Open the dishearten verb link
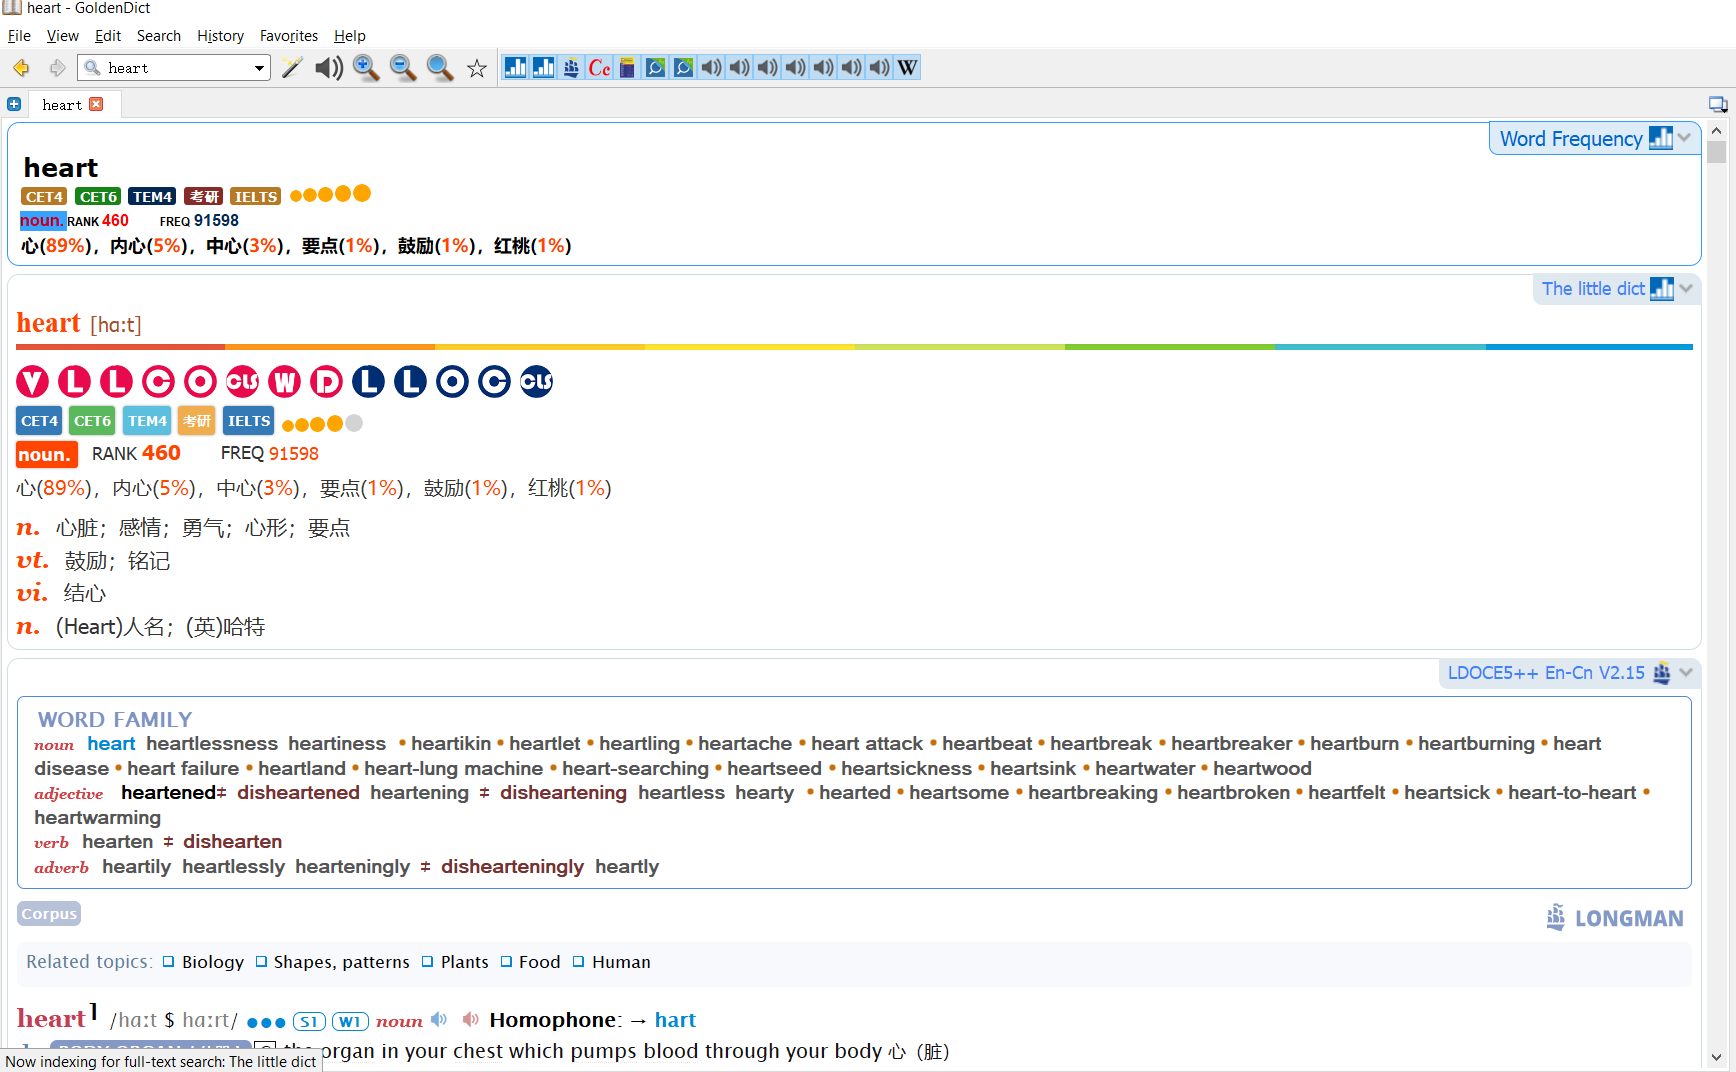The width and height of the screenshot is (1736, 1072). [x=232, y=841]
